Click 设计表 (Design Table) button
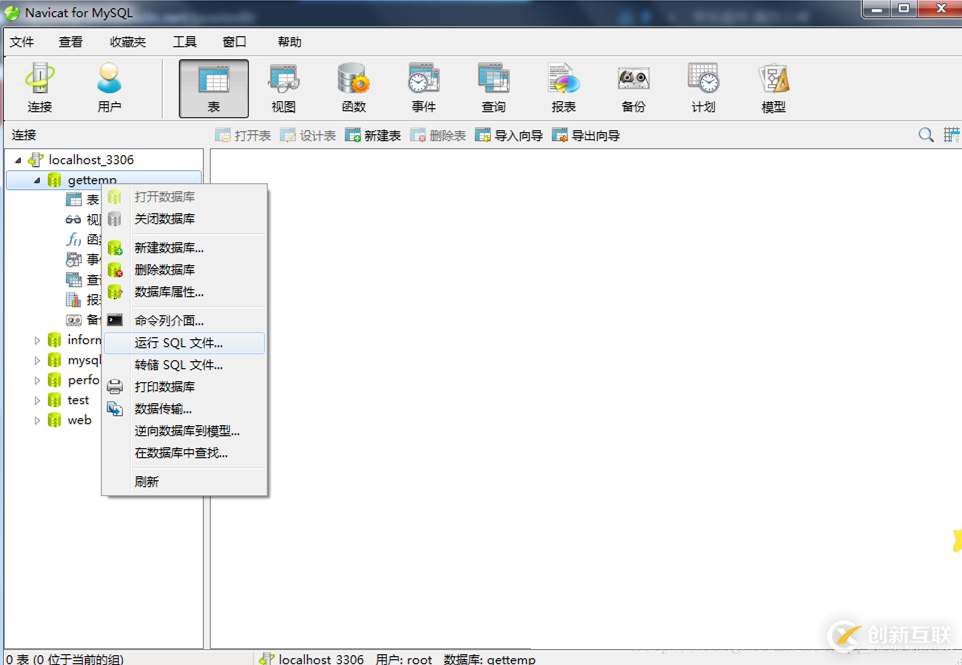Viewport: 962px width, 665px height. [x=308, y=136]
